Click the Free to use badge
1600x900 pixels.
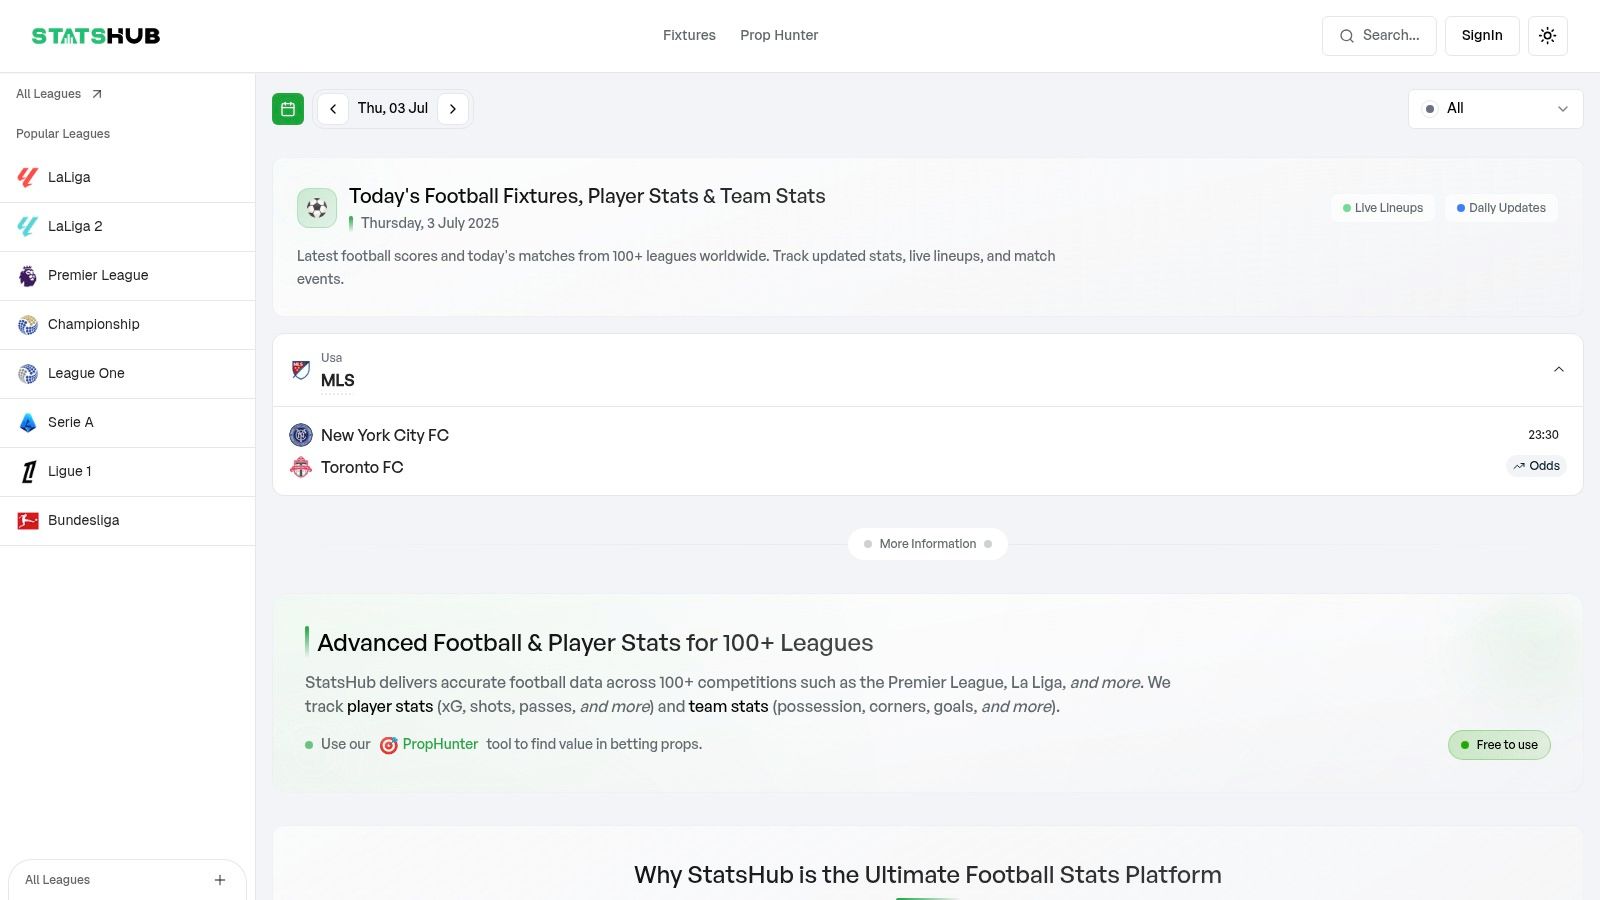coord(1499,745)
